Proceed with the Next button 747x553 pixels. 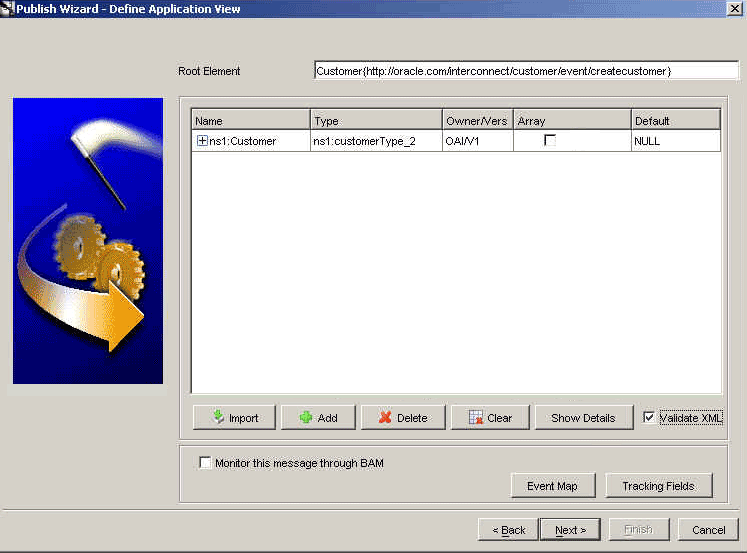(x=570, y=530)
